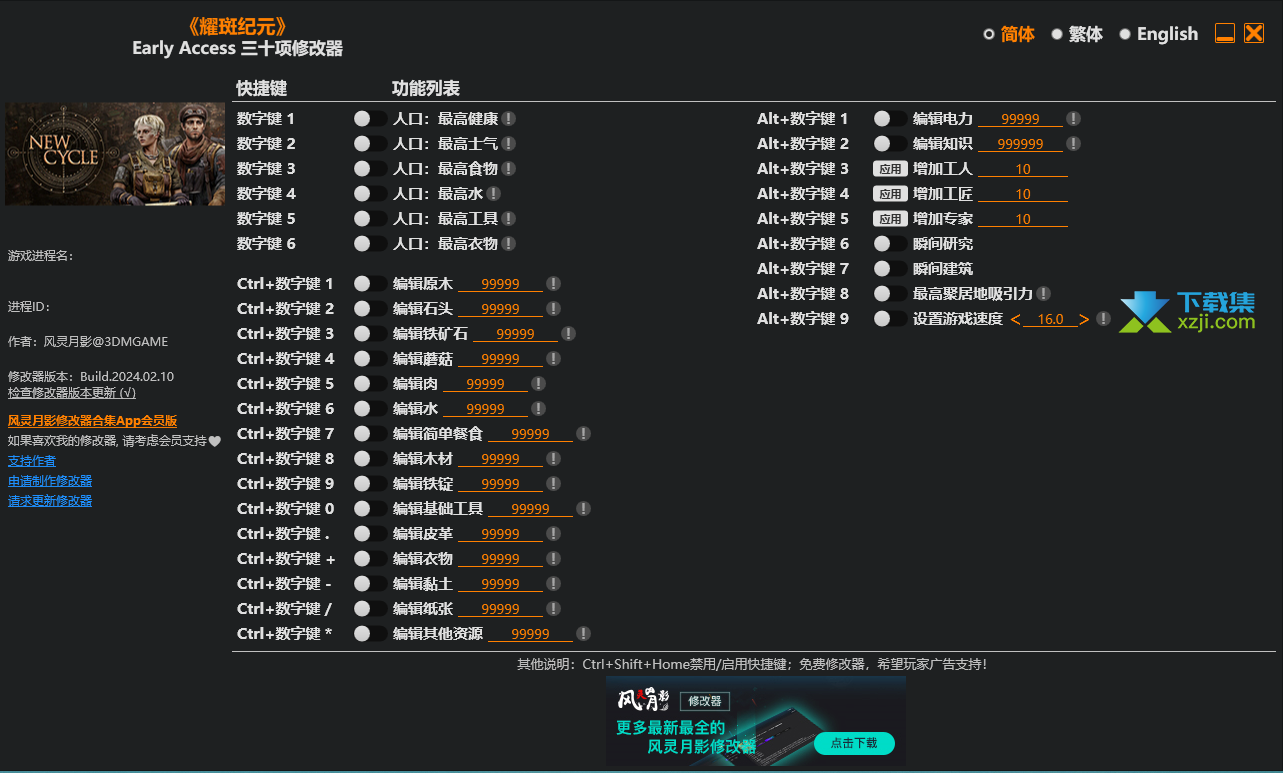Toggle 人口：最高健康 switch
The height and width of the screenshot is (773, 1283).
point(370,118)
